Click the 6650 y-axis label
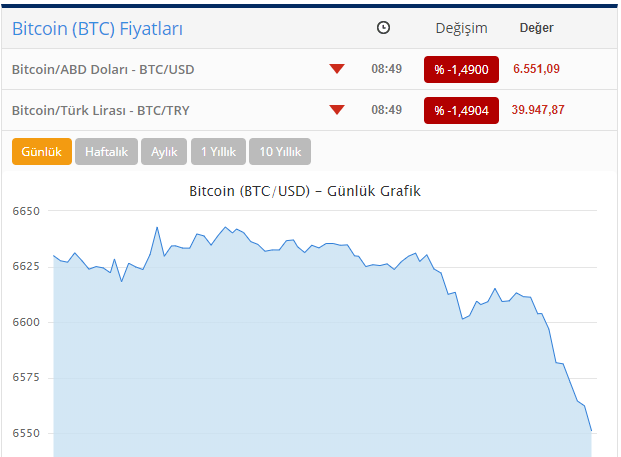621x457 pixels. (x=26, y=211)
